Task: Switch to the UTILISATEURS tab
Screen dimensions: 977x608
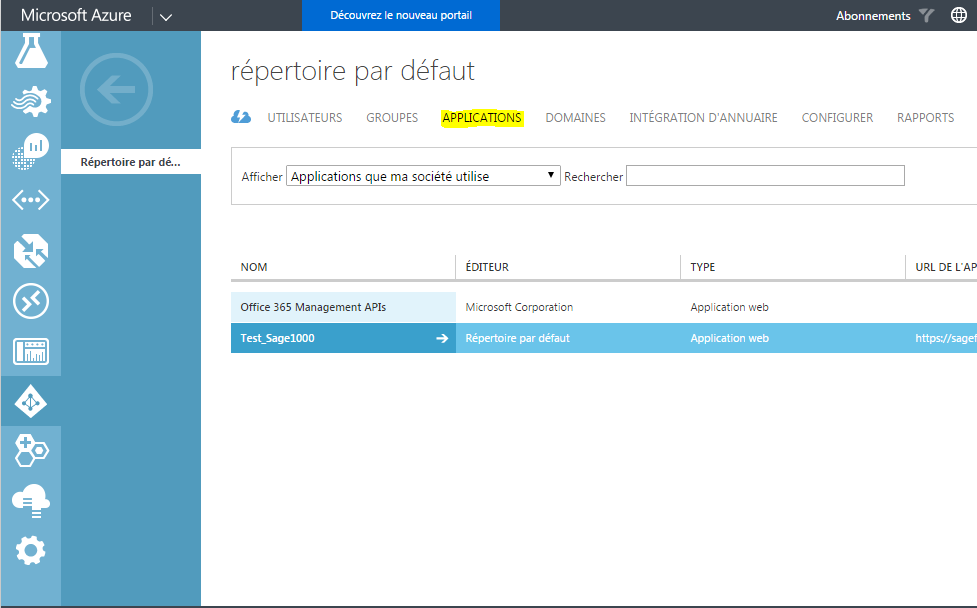Action: 305,118
